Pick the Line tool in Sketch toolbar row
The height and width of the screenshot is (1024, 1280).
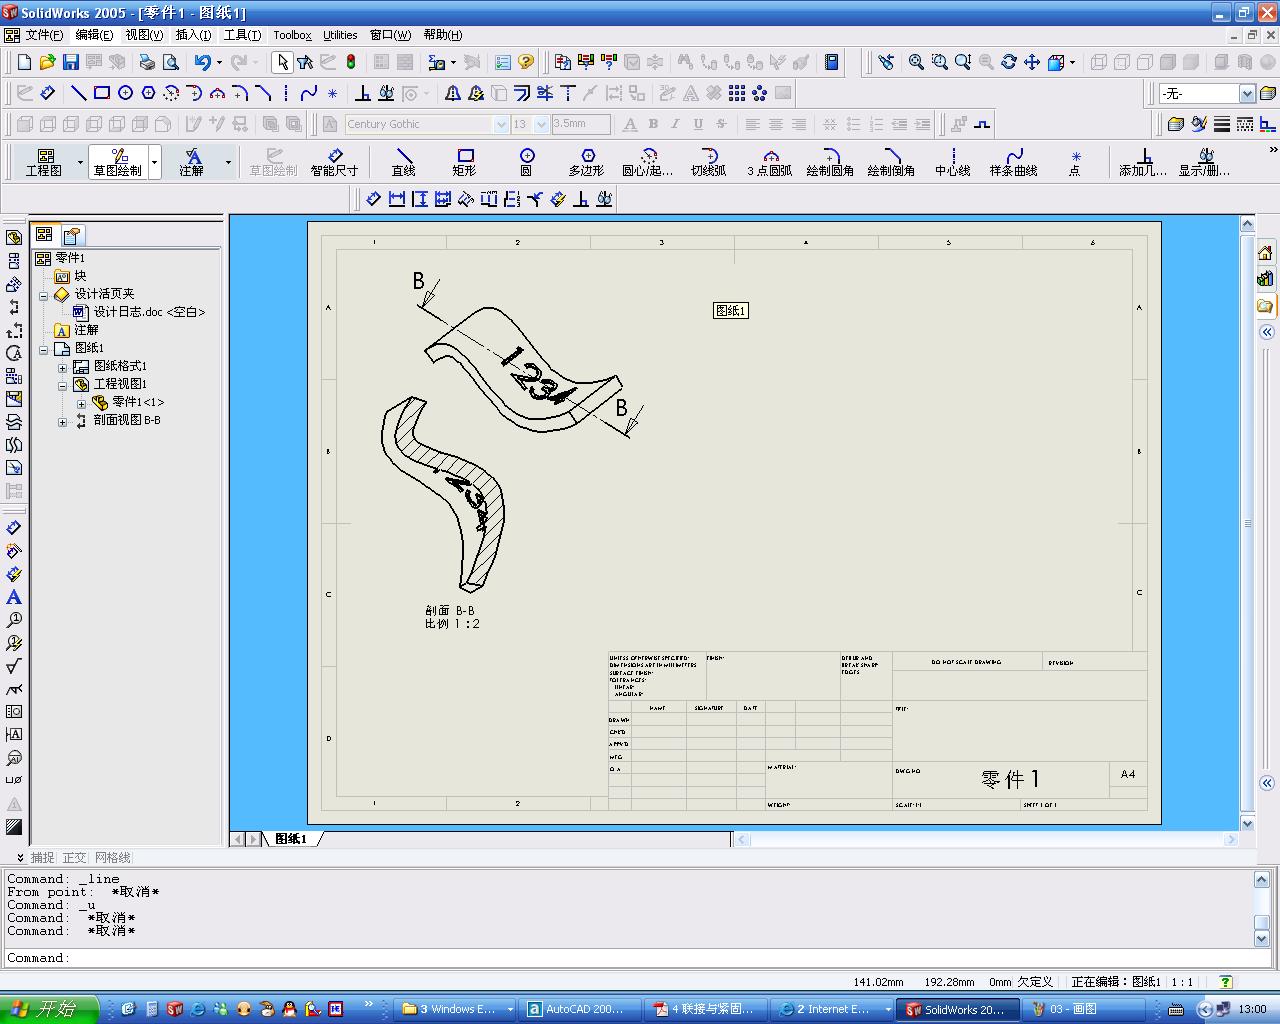[78, 93]
